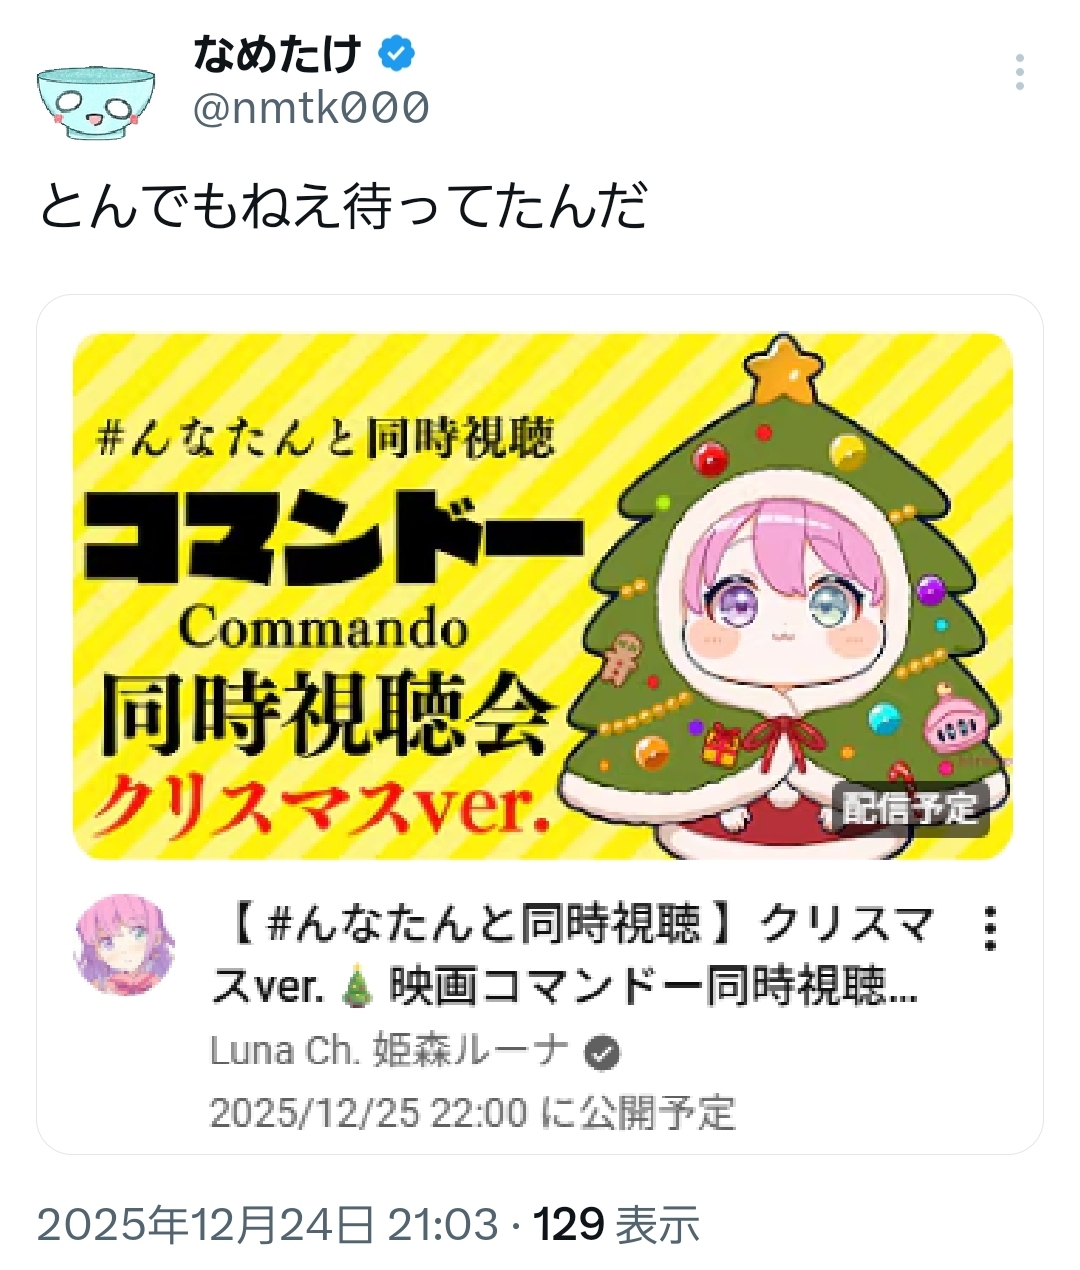
Task: Open the tweet timestamp 2025年12月24日 21:03
Action: (268, 1225)
